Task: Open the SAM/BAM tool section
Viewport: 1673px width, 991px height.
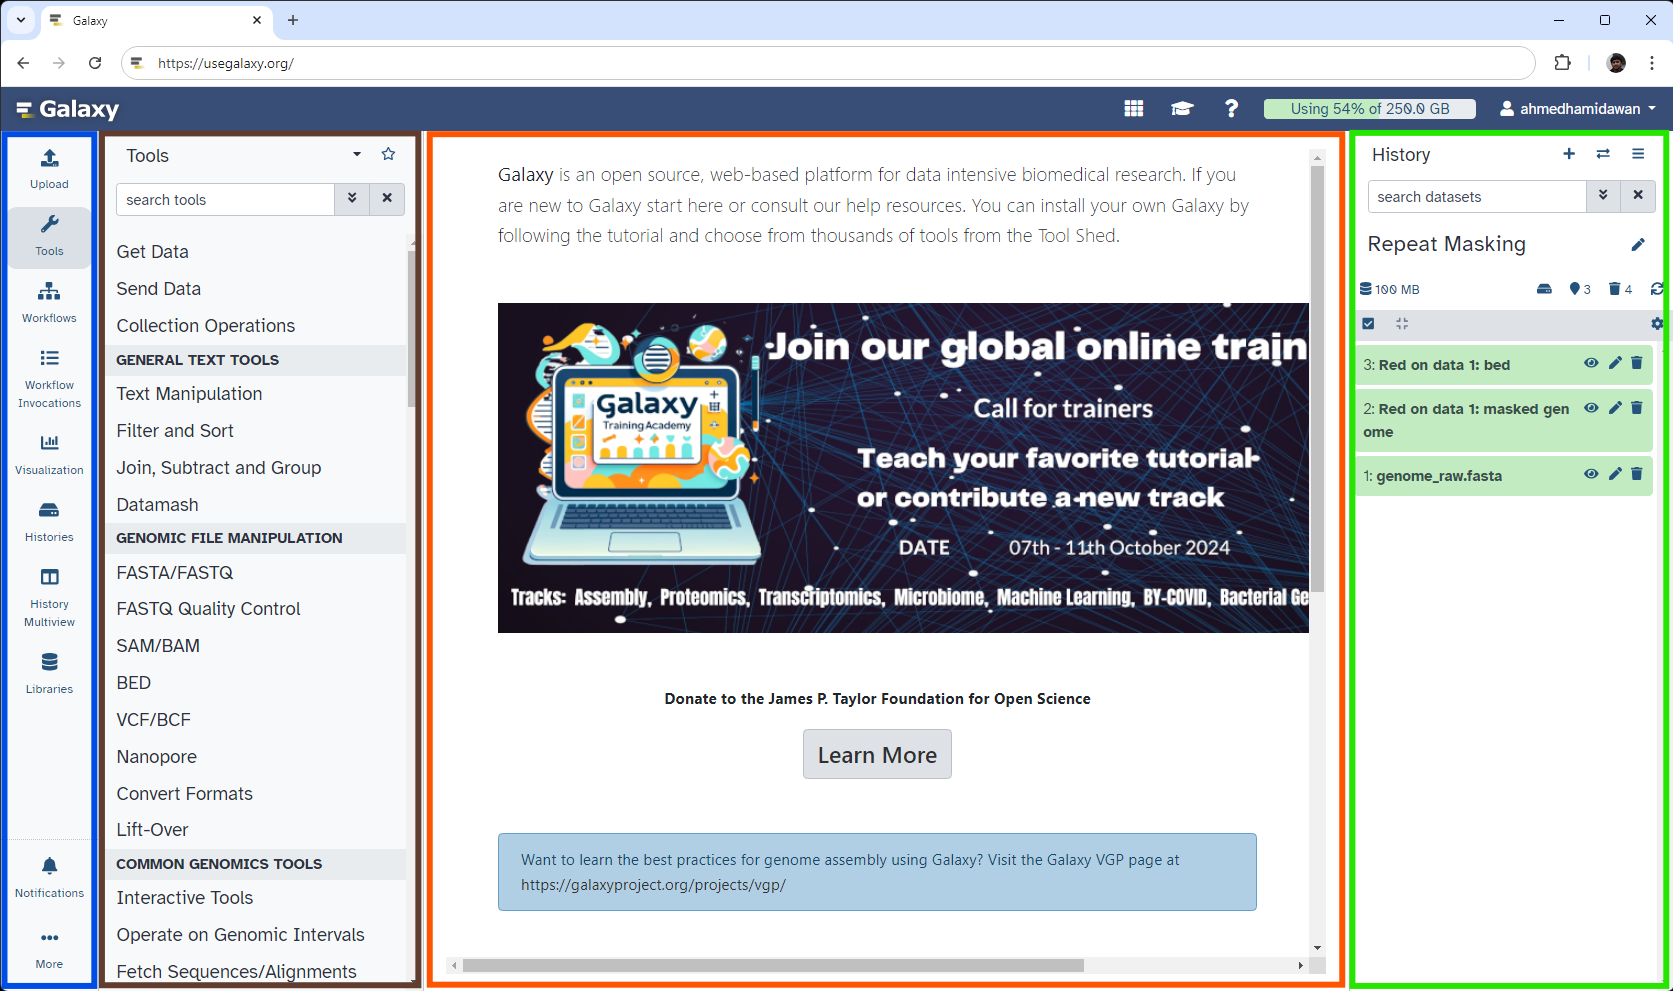Action: (158, 646)
